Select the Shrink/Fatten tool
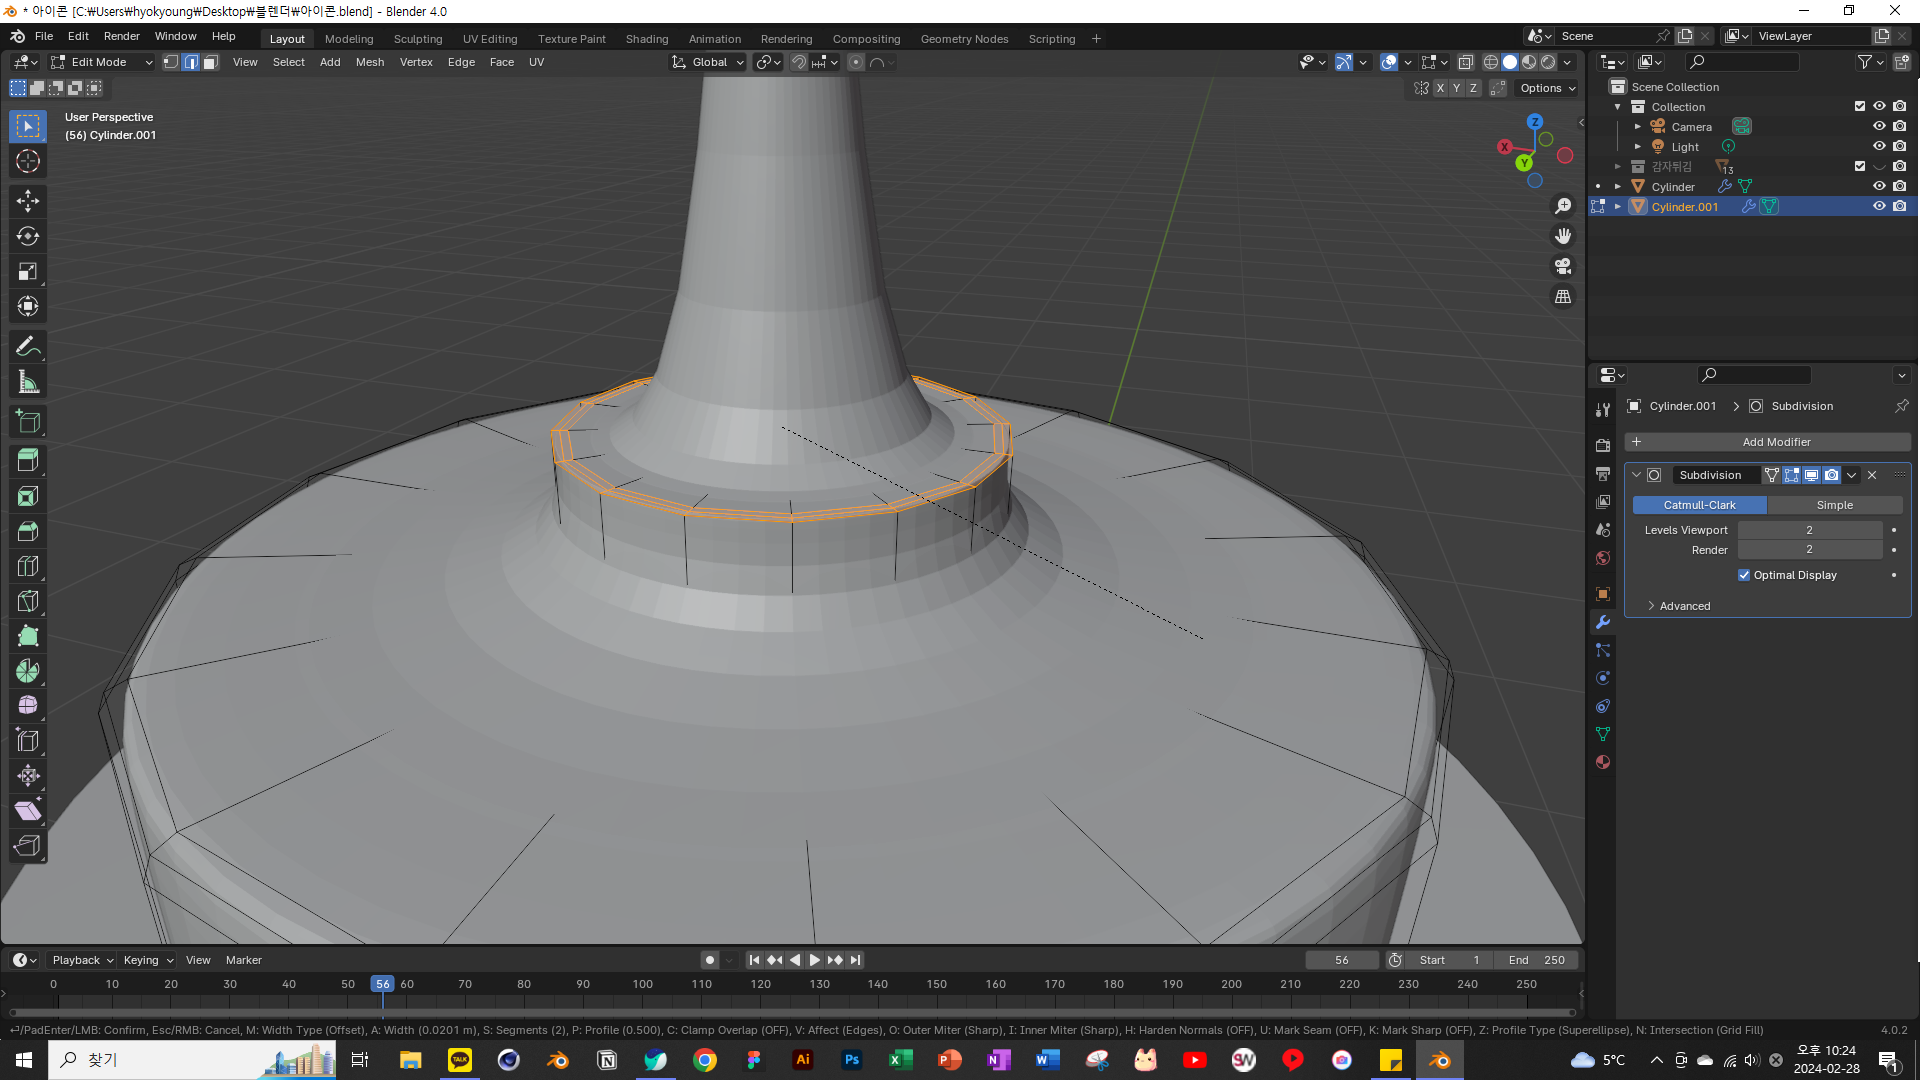The width and height of the screenshot is (1920, 1080). click(28, 776)
